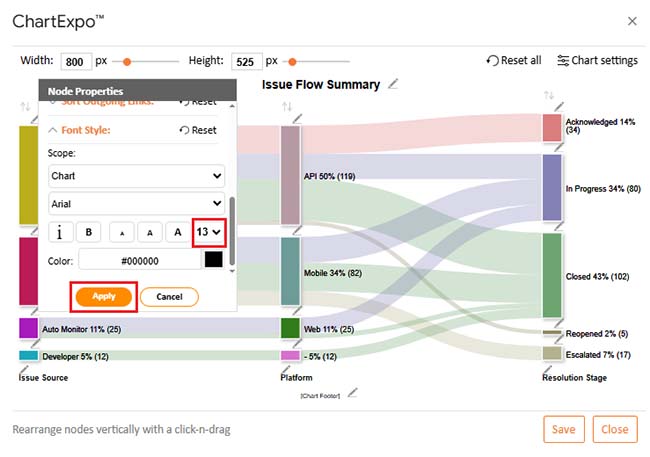The width and height of the screenshot is (650, 457).
Task: Edit the Issue Flow Summary title pencil
Action: pos(393,84)
